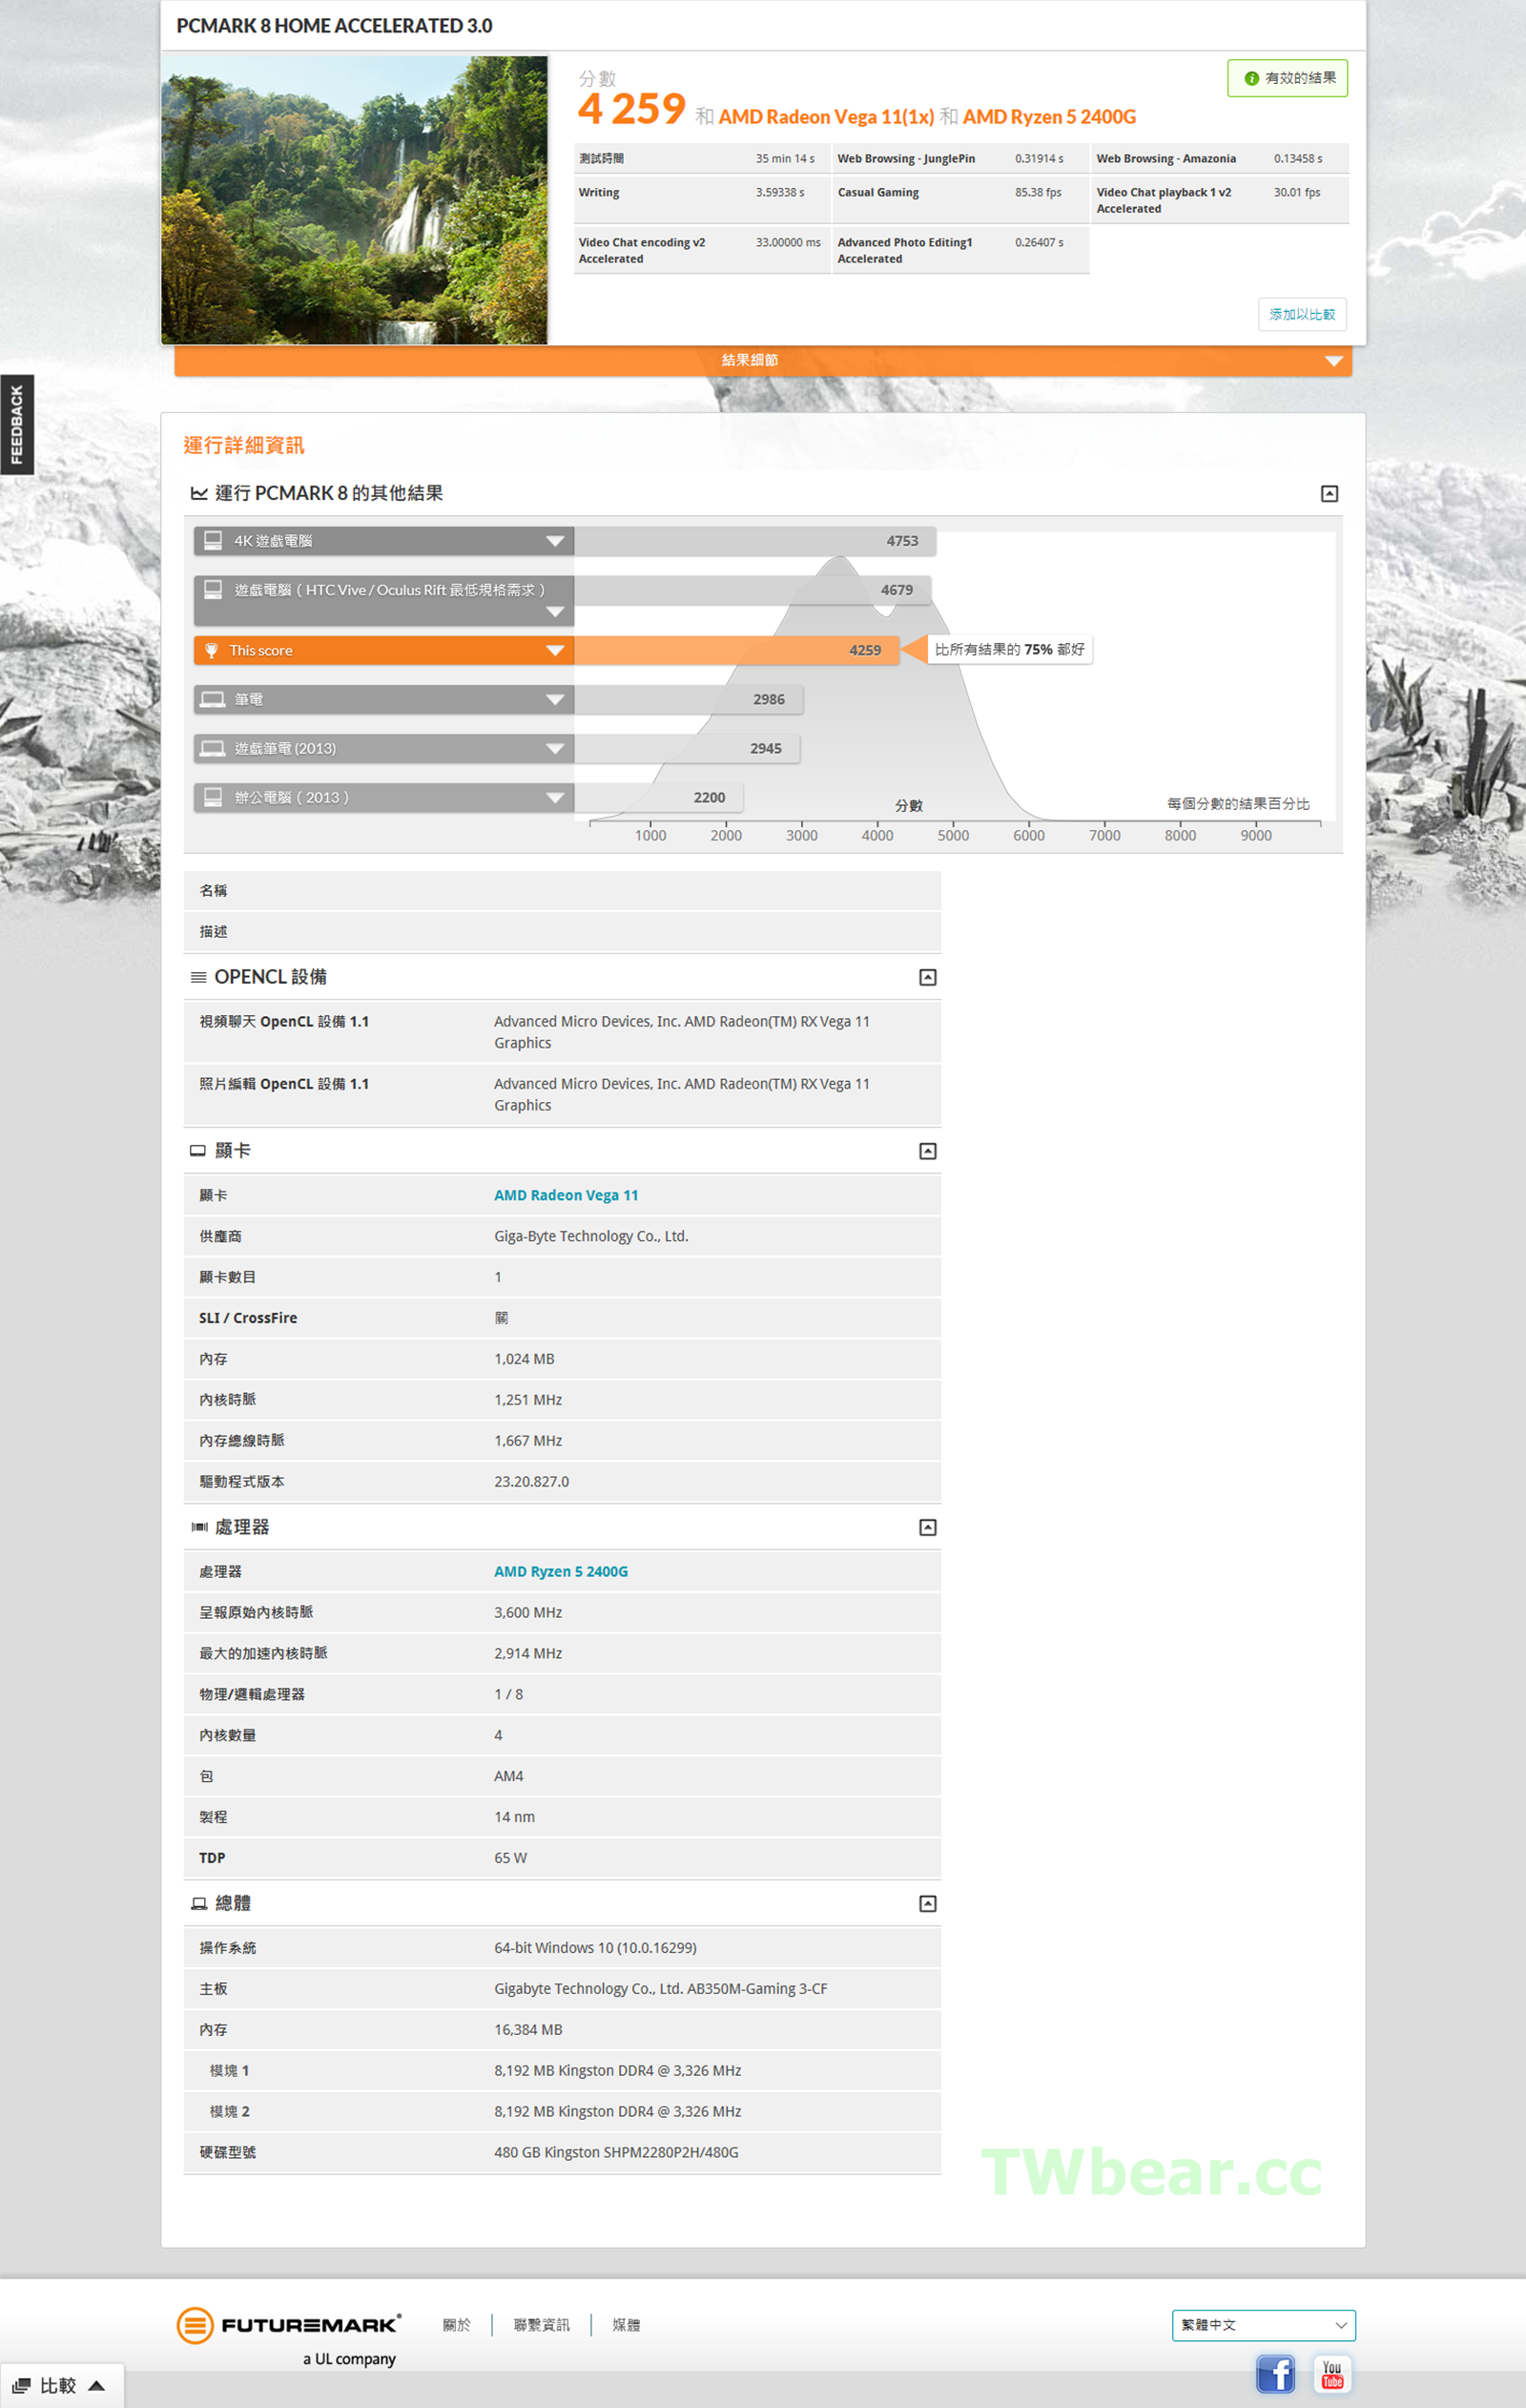The image size is (1526, 2408).
Task: Click the 運行詳細資訊 heading
Action: [x=243, y=445]
